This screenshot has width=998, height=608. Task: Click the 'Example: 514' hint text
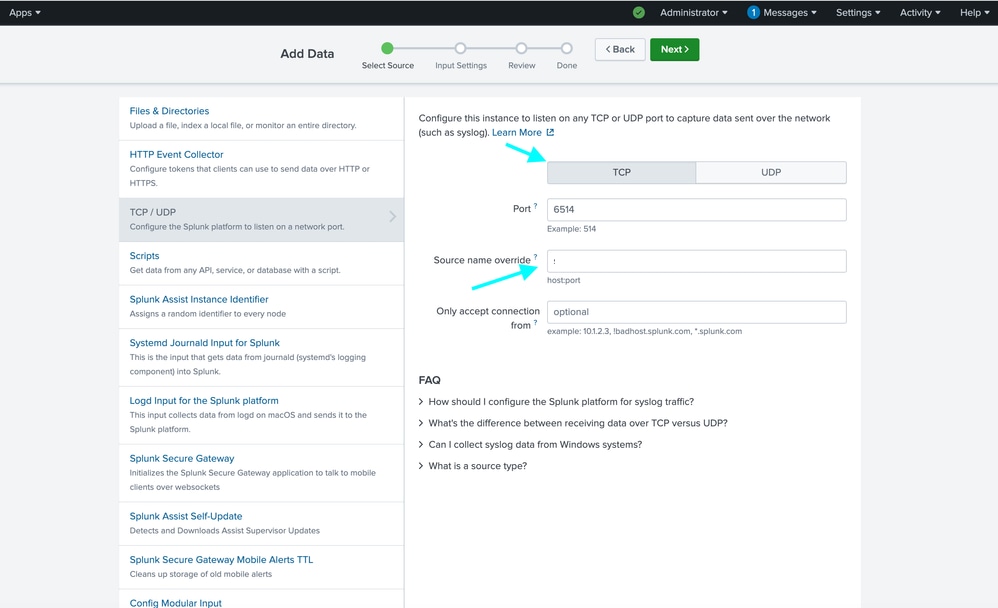point(572,229)
